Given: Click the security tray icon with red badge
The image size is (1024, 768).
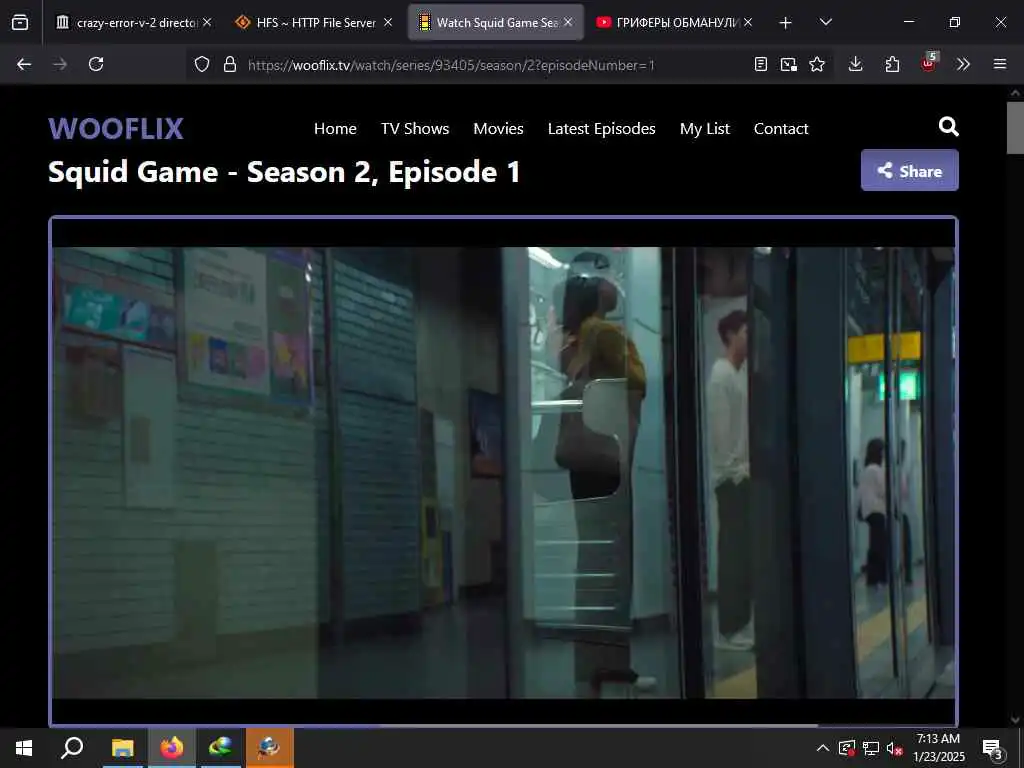Looking at the screenshot, I should 846,748.
